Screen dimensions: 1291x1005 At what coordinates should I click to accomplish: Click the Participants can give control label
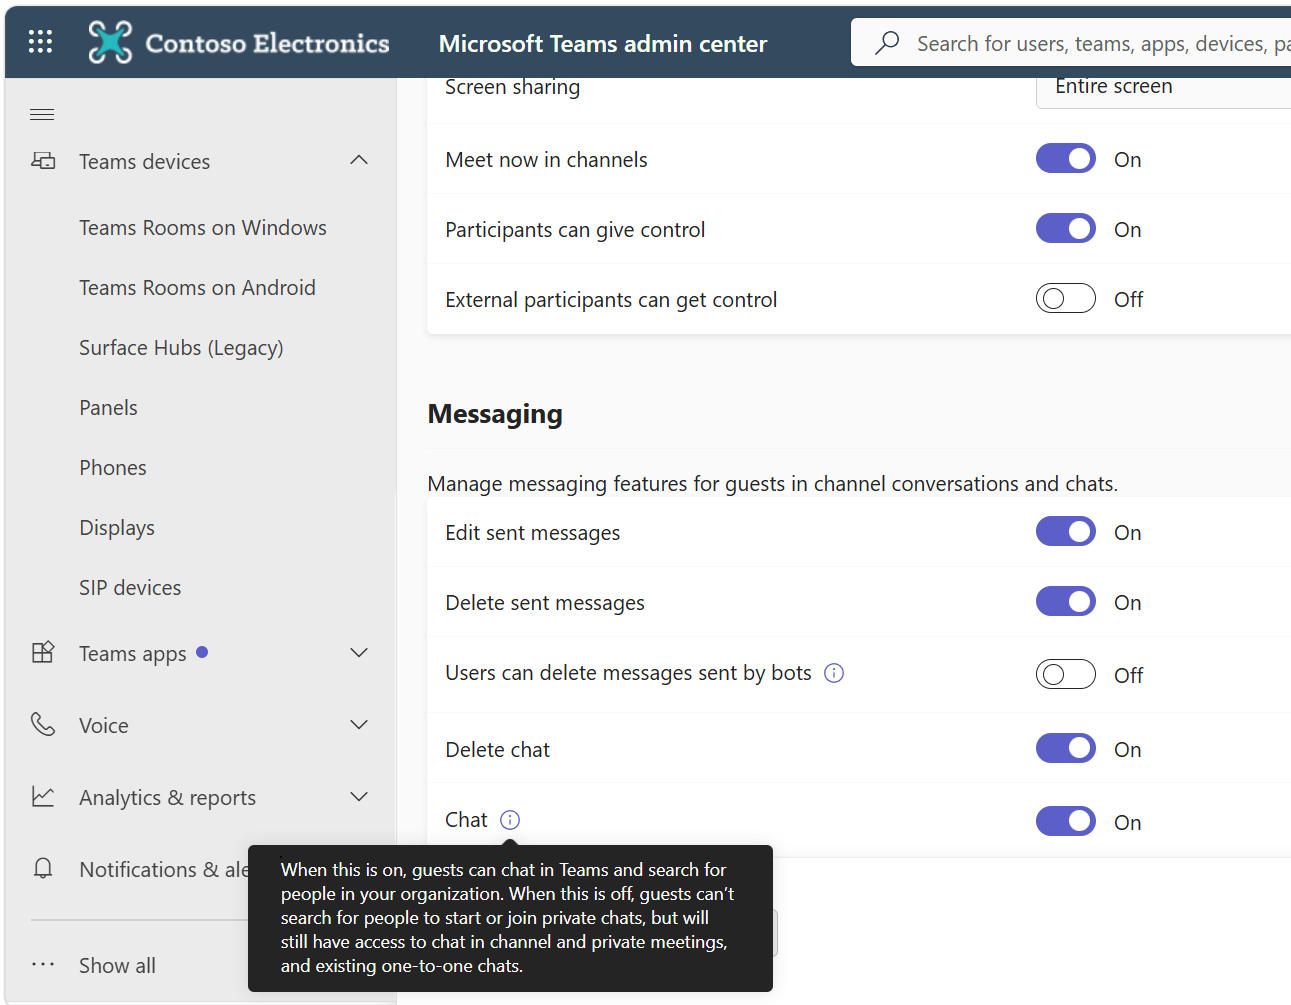coord(575,230)
